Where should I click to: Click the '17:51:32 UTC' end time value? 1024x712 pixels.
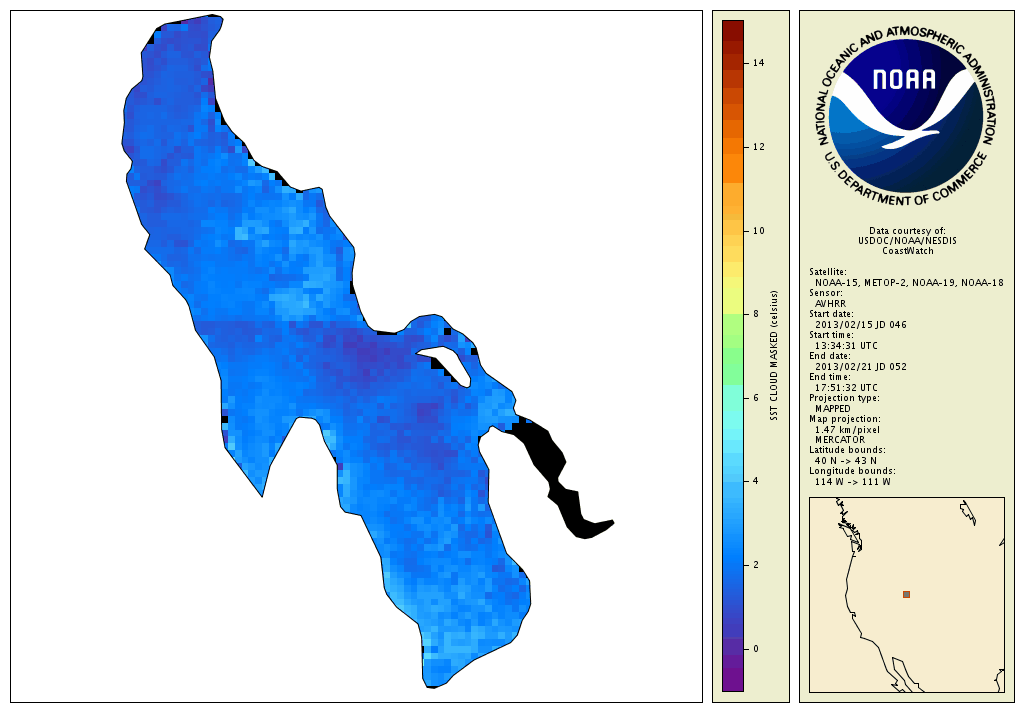(x=846, y=387)
